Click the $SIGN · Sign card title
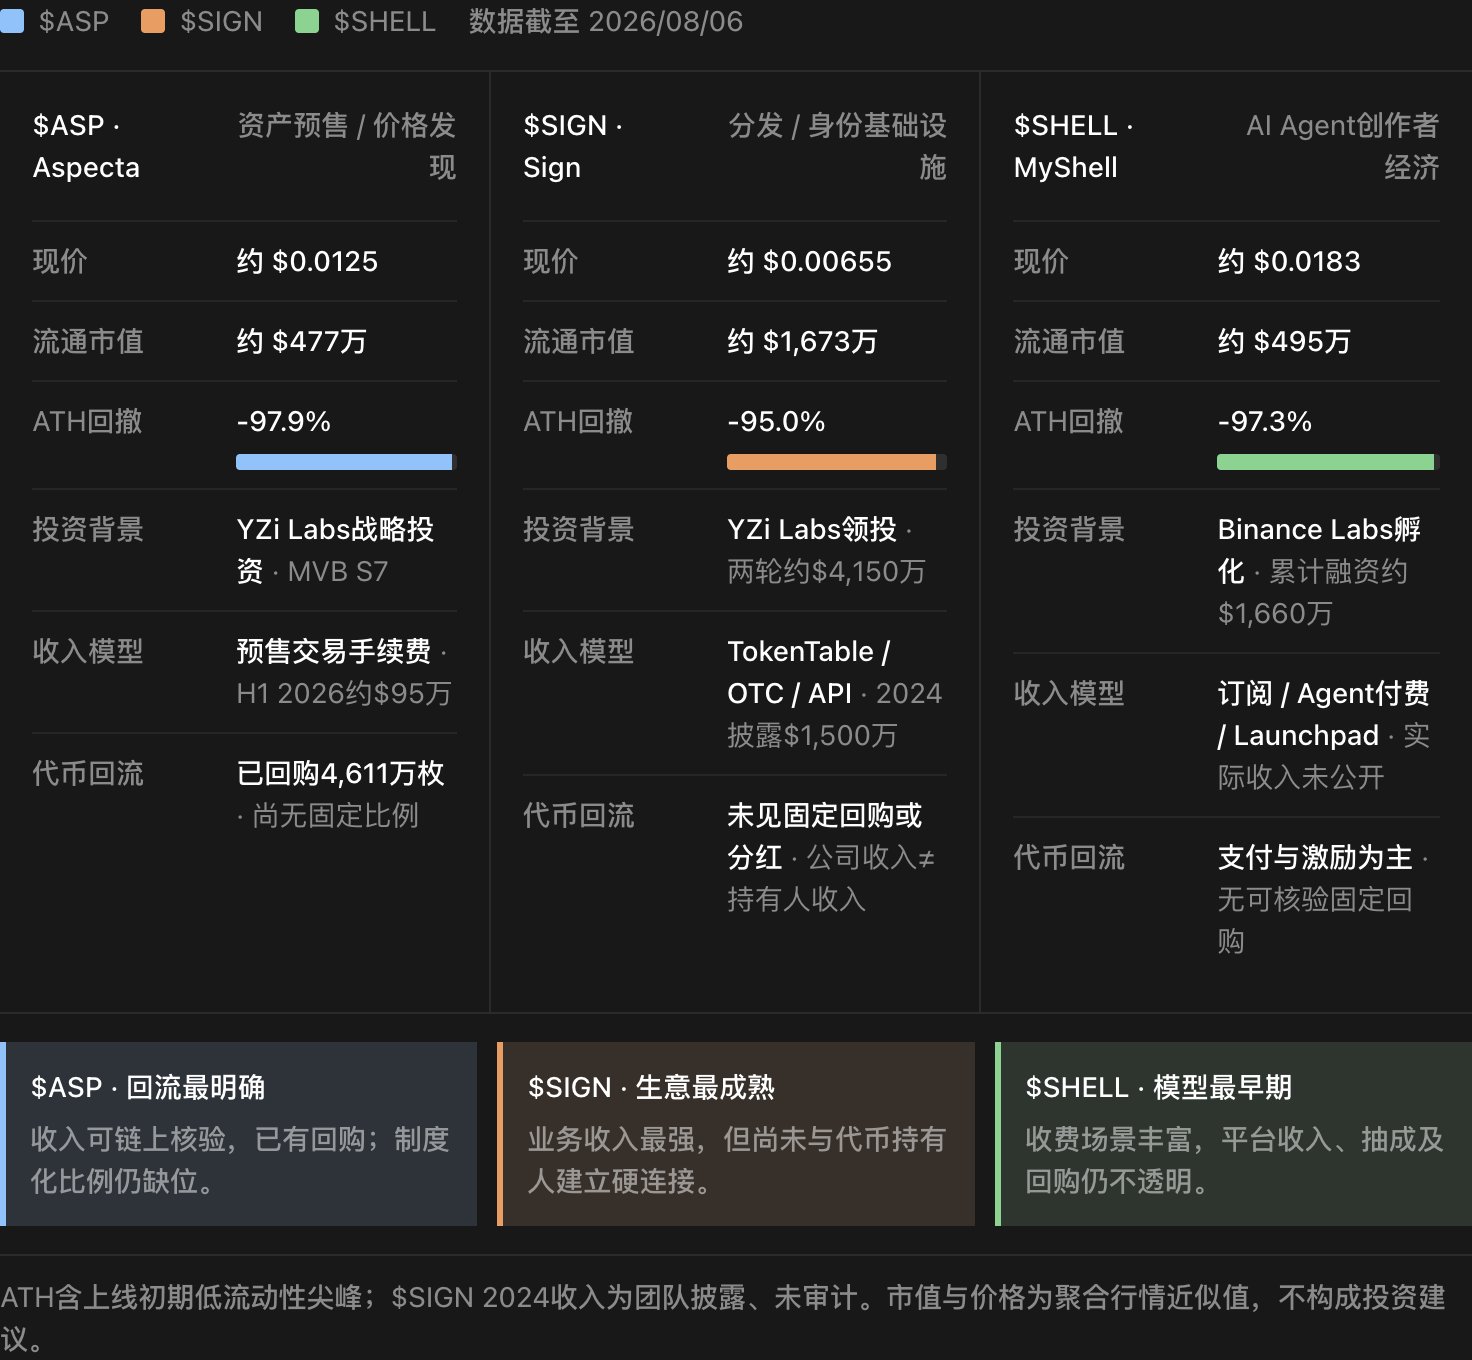Screen dimensions: 1472x1360 tap(573, 146)
